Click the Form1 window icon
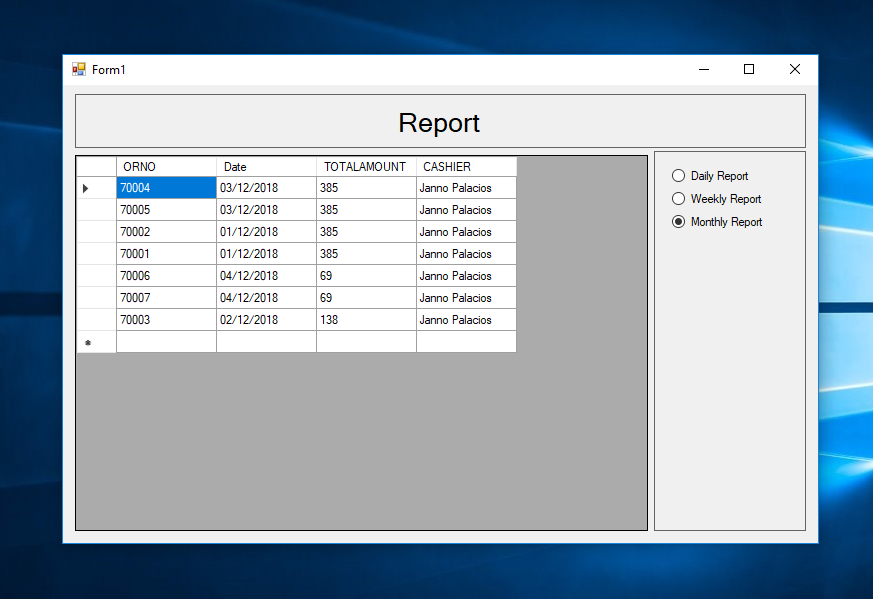 (x=79, y=69)
